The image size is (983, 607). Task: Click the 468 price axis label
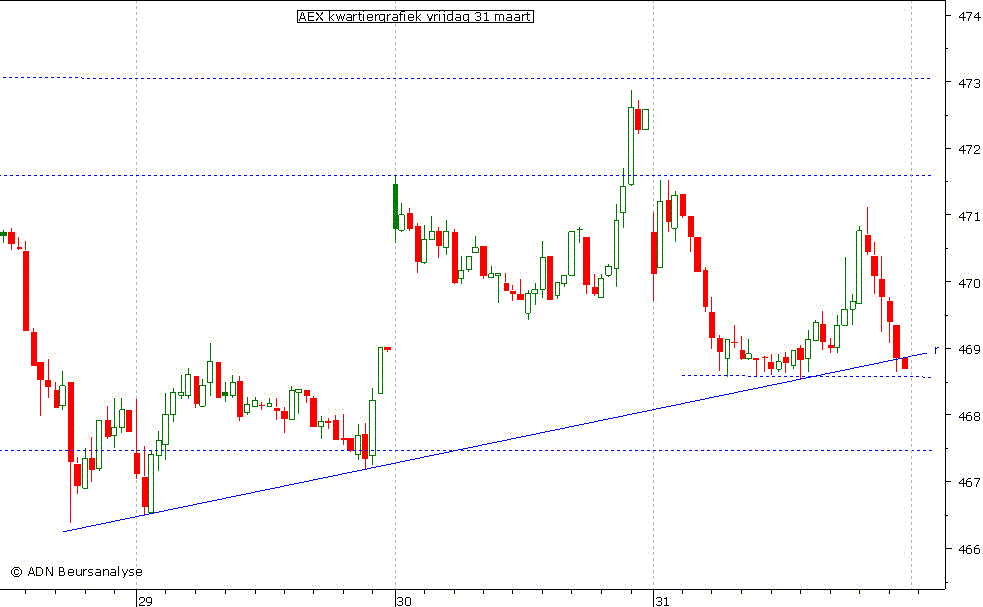click(969, 416)
